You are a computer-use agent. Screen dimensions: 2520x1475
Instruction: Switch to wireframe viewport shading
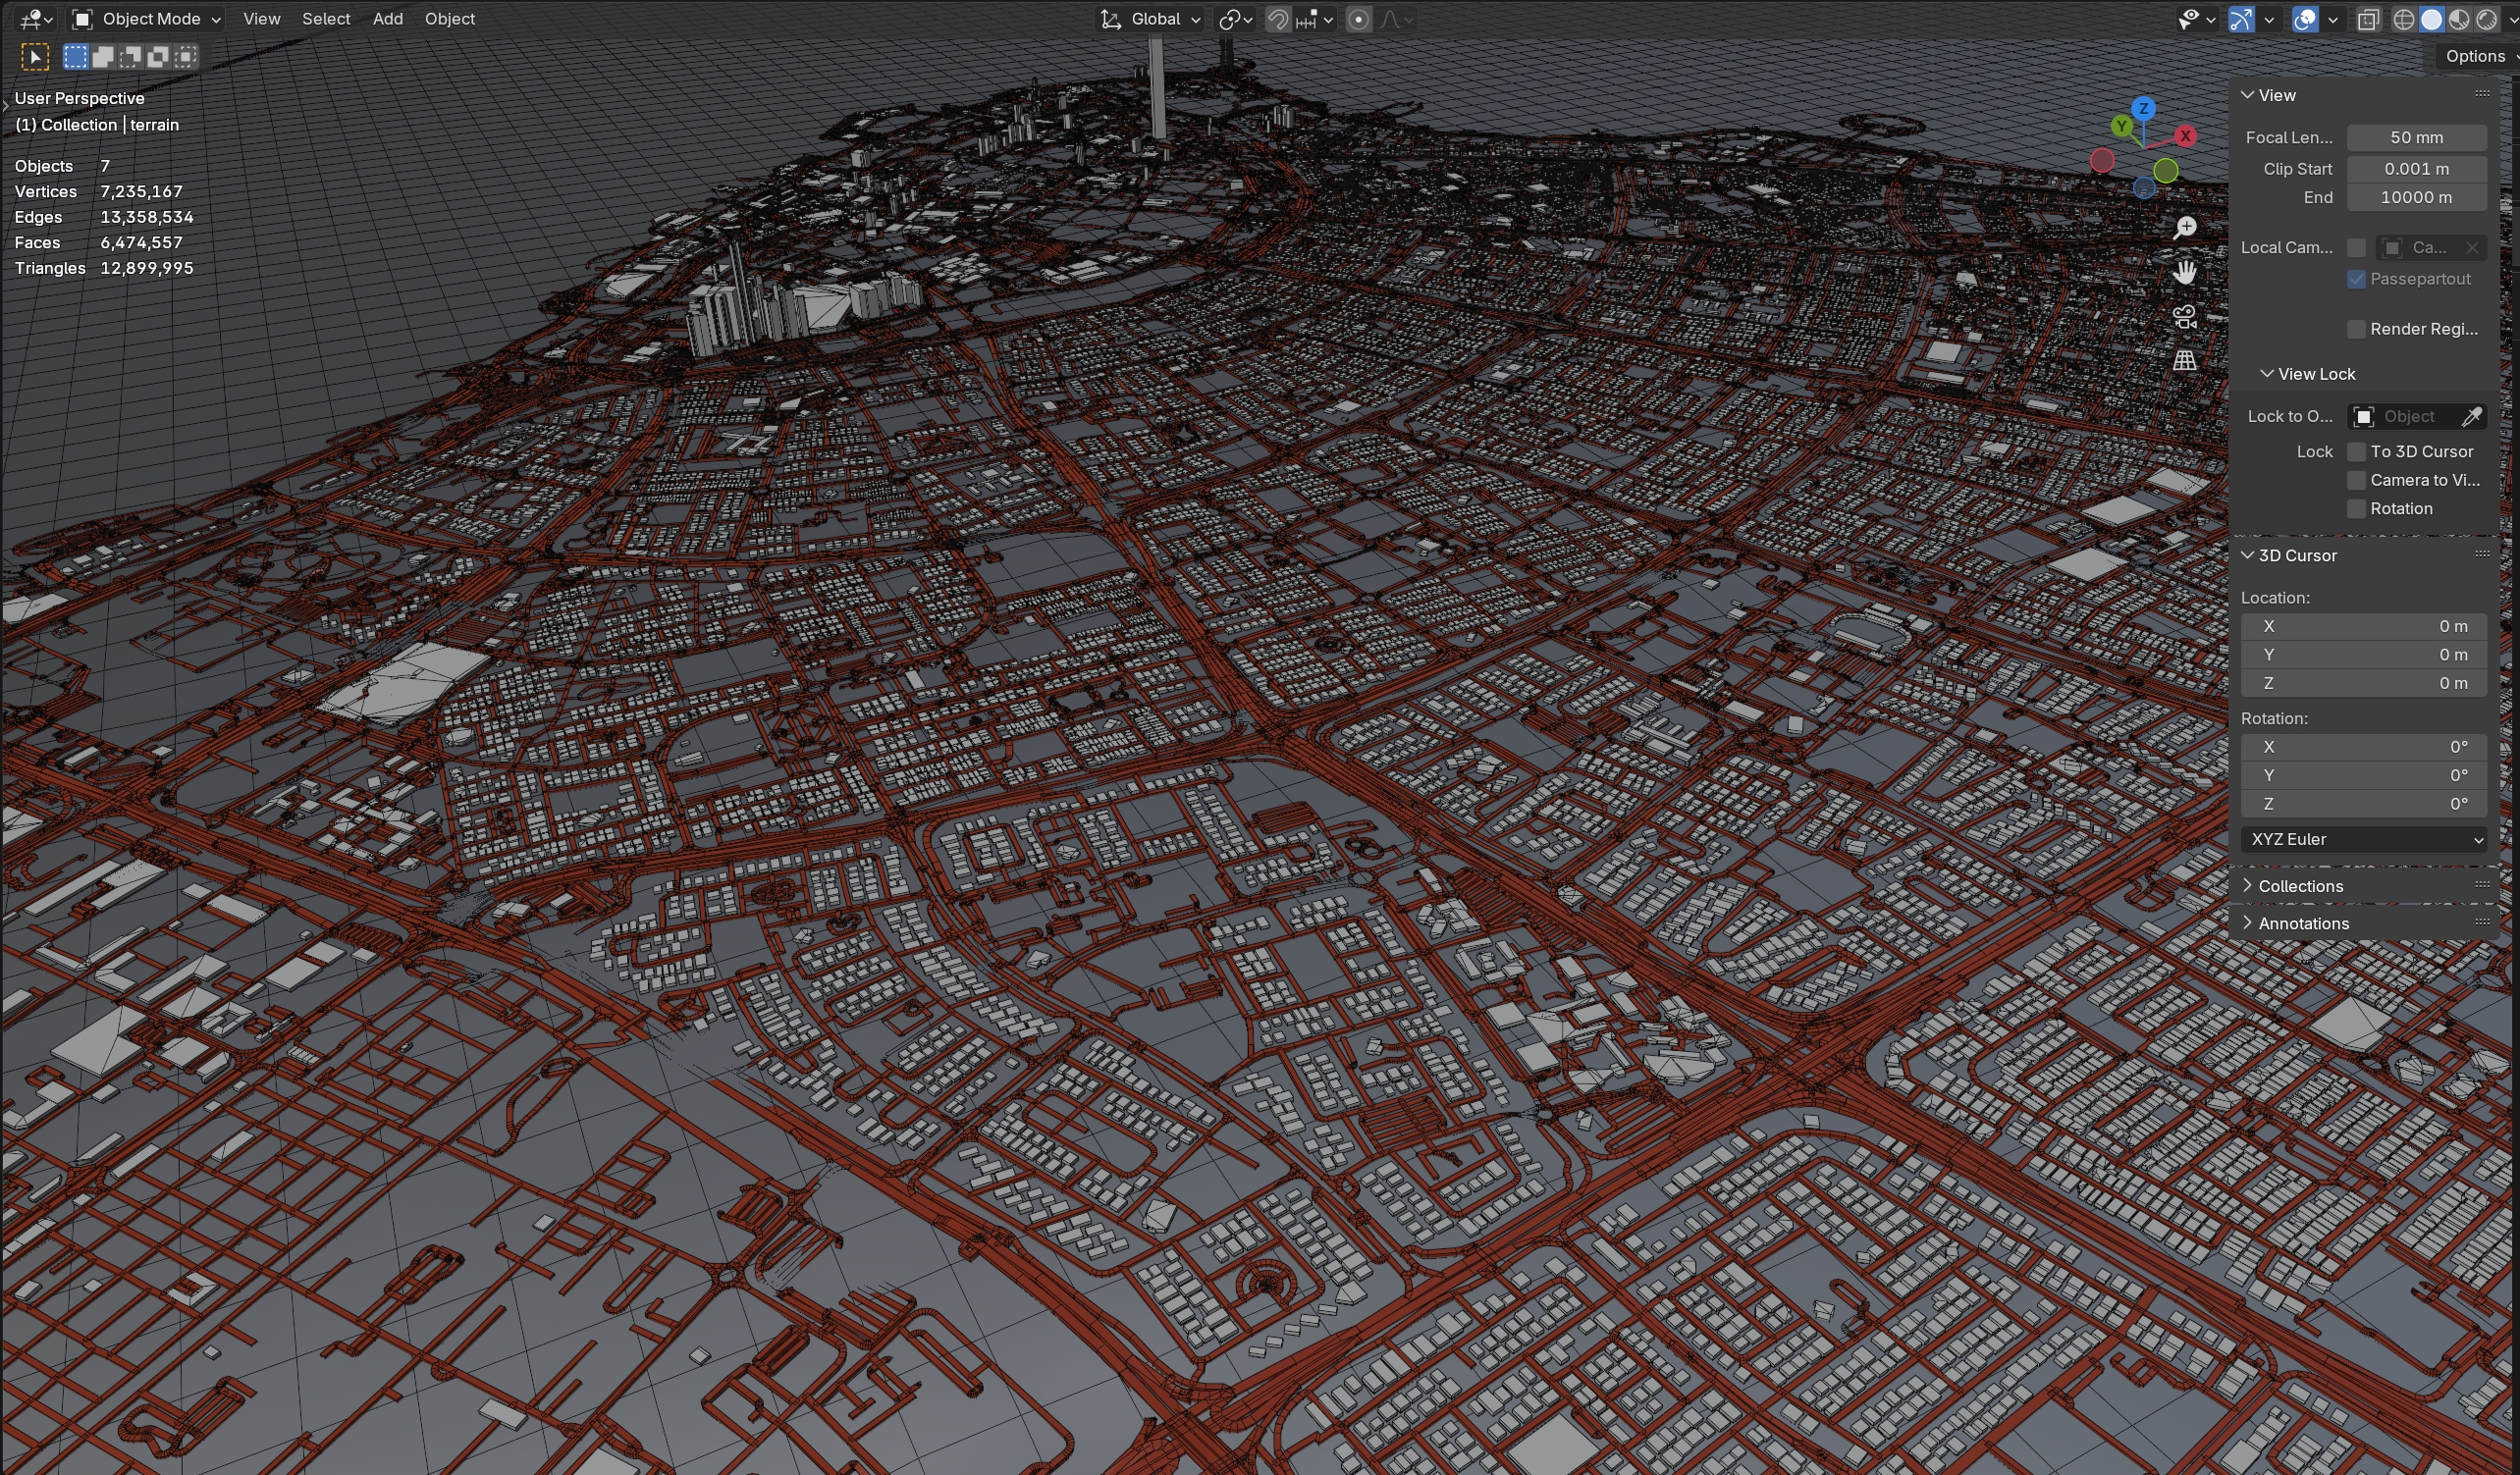click(2404, 19)
